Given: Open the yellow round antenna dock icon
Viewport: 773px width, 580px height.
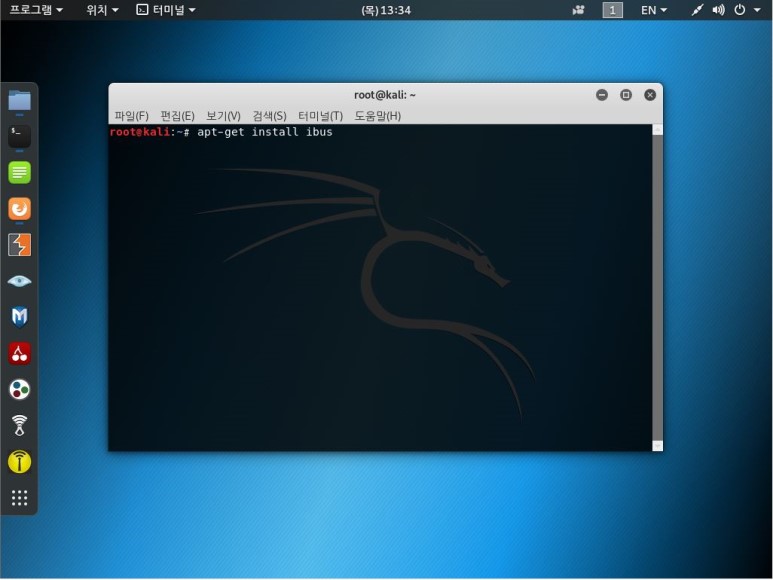Looking at the screenshot, I should [20, 462].
